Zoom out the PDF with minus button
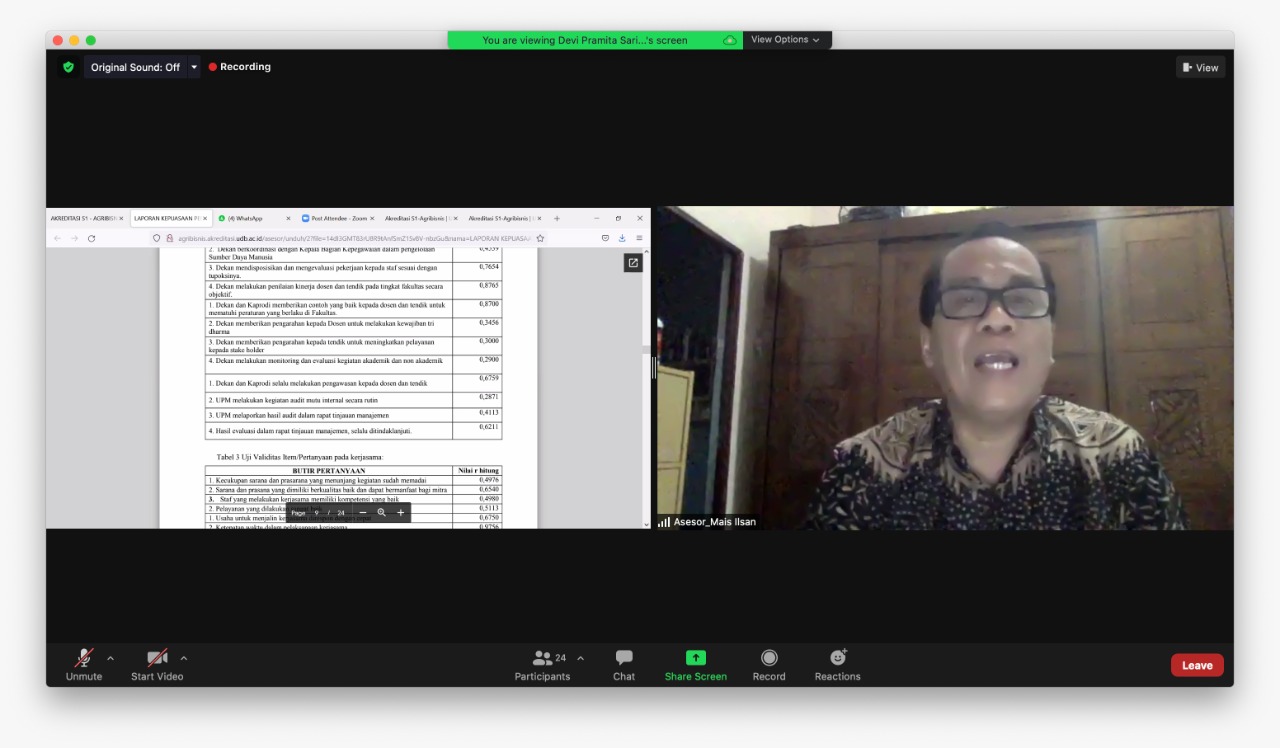The width and height of the screenshot is (1280, 748). click(x=363, y=513)
